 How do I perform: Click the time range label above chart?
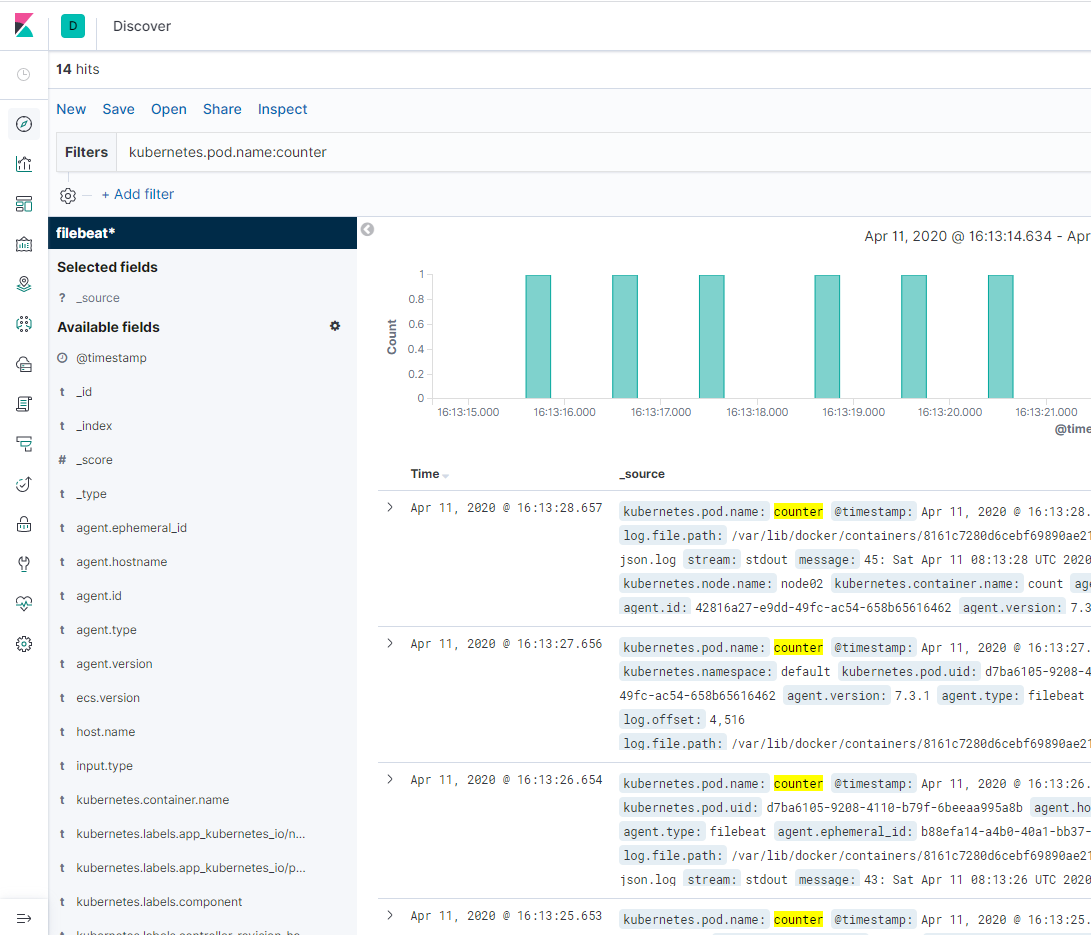977,237
